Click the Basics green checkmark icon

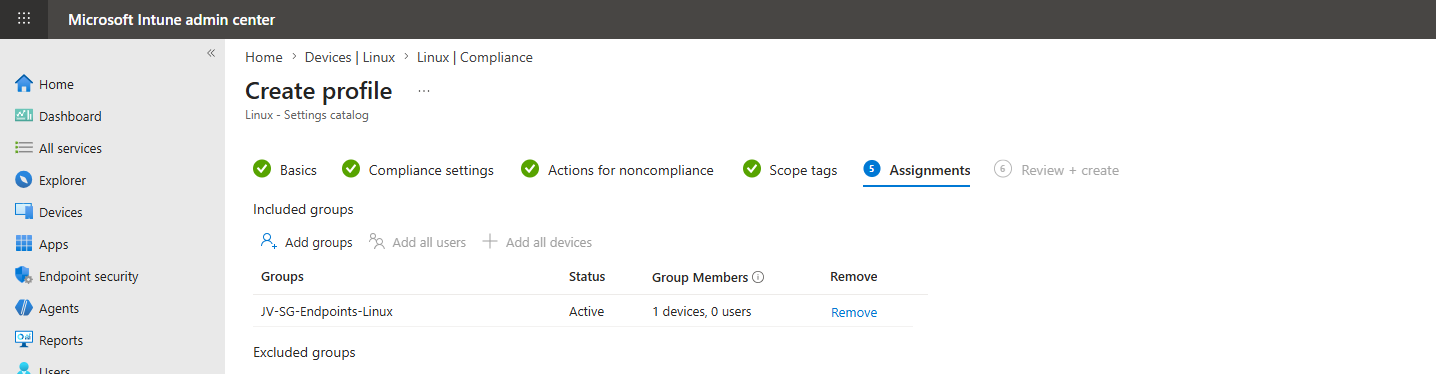(262, 169)
